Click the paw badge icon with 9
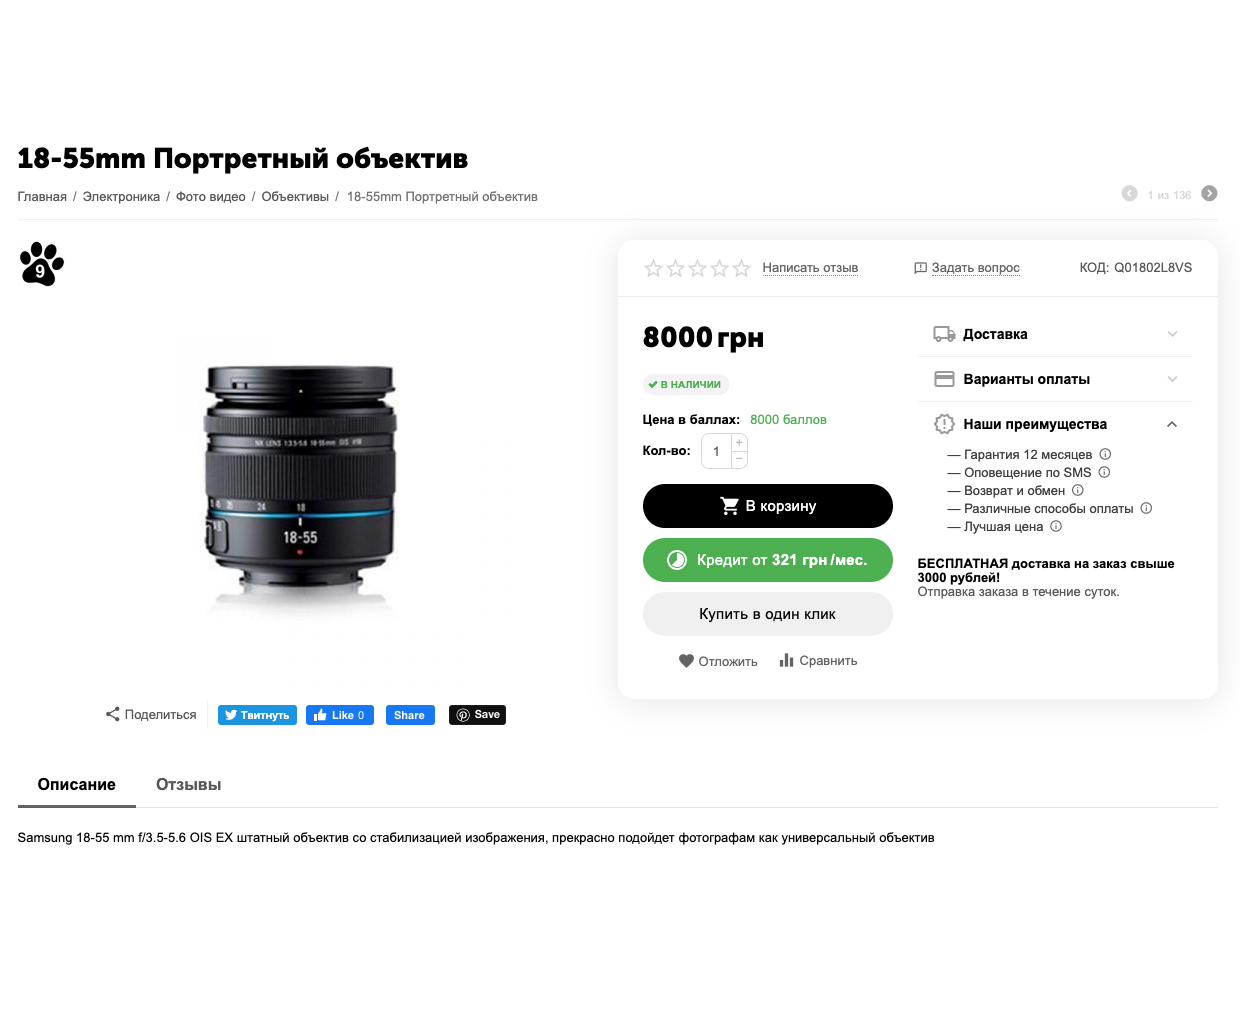The image size is (1240, 1015). pos(42,264)
